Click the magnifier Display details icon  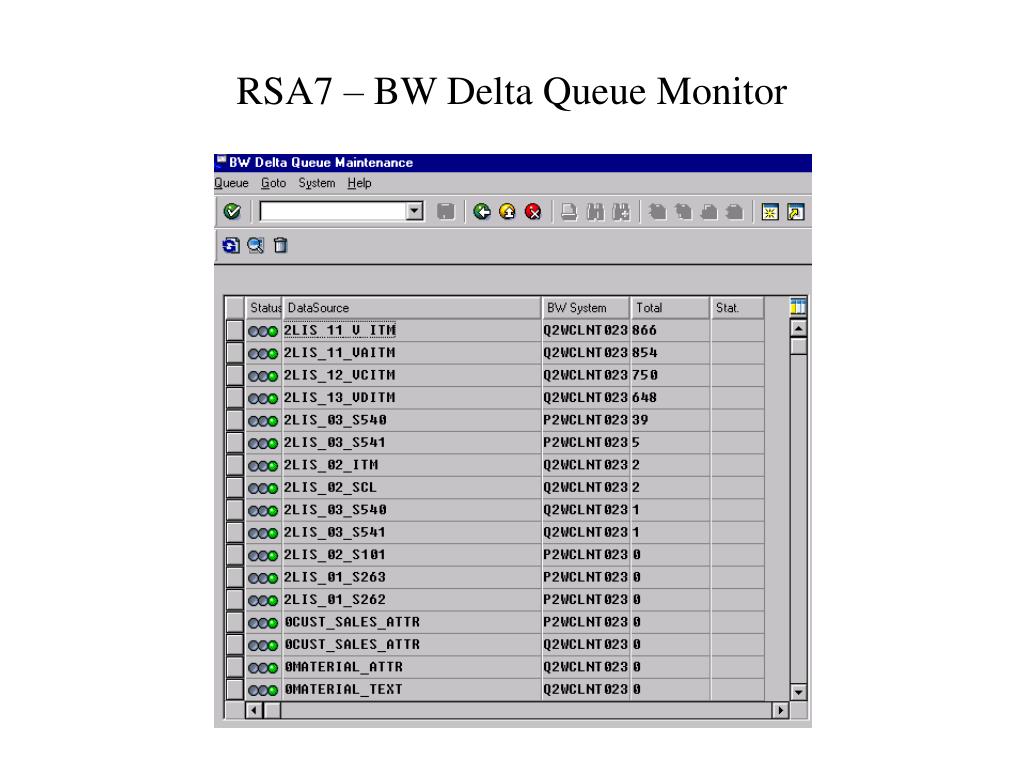(x=255, y=246)
